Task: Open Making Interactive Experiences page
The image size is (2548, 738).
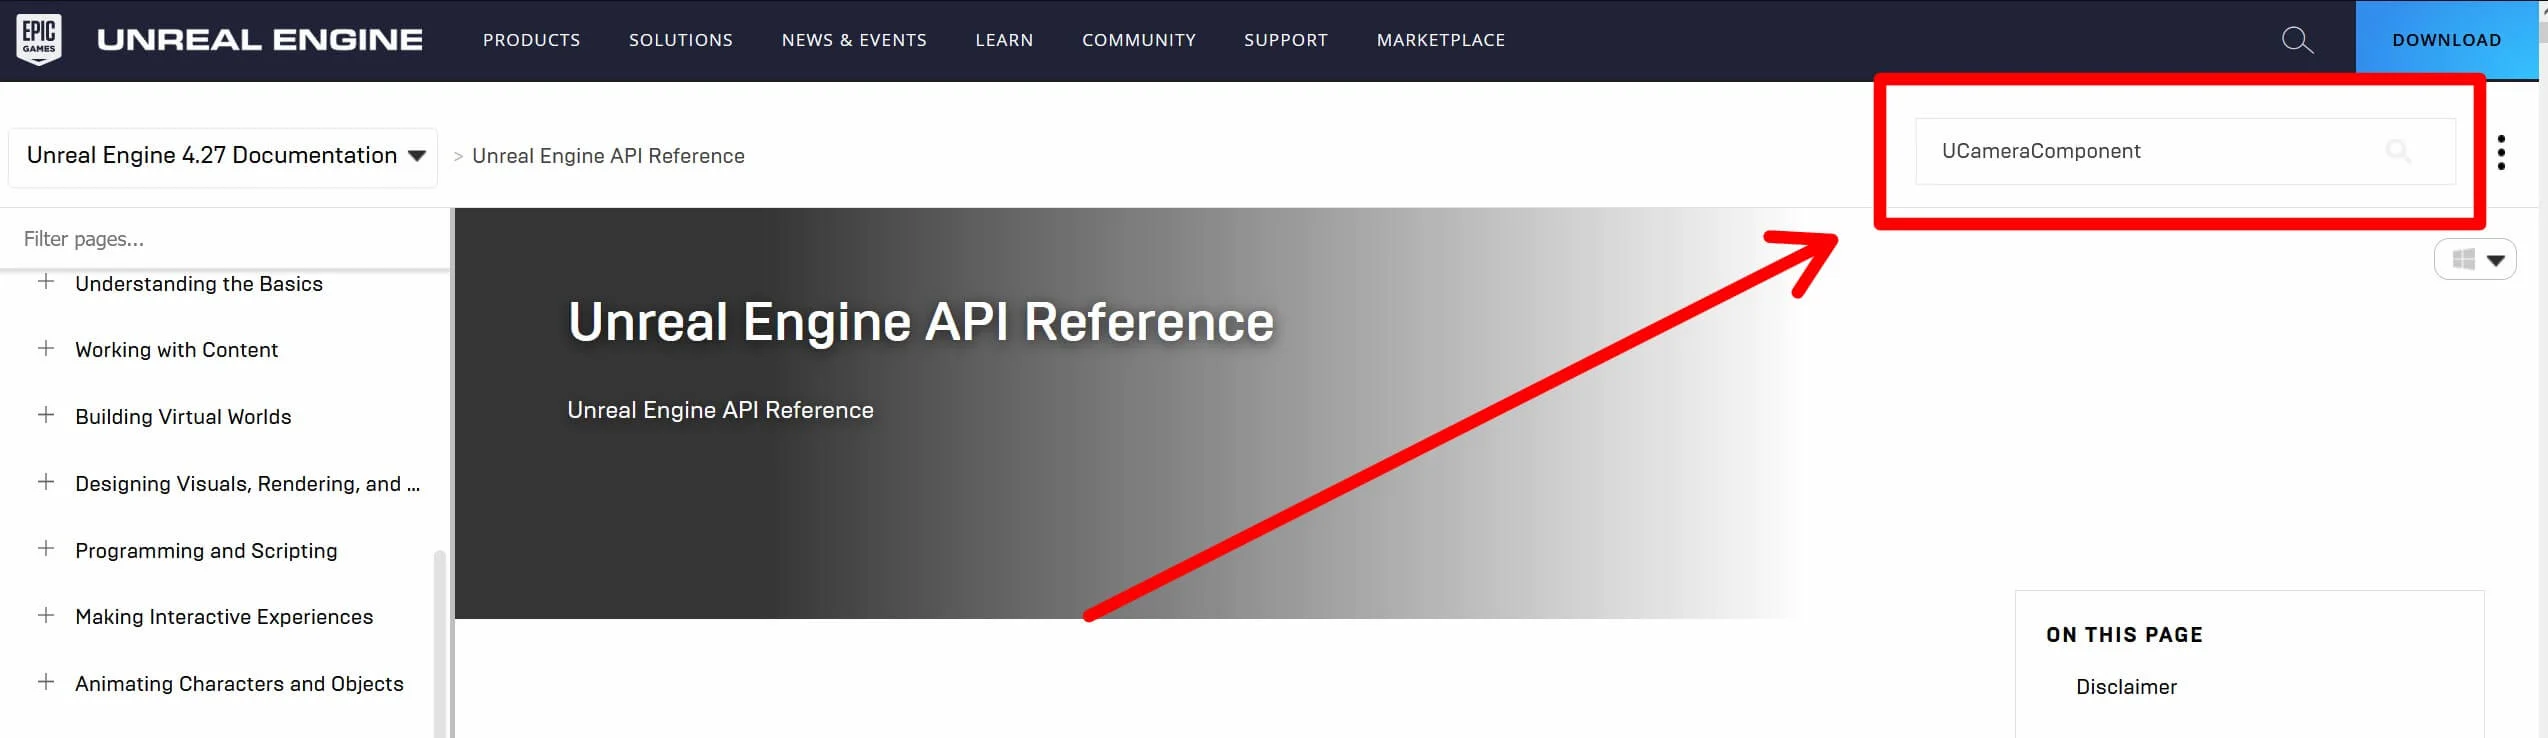Action: tap(224, 617)
